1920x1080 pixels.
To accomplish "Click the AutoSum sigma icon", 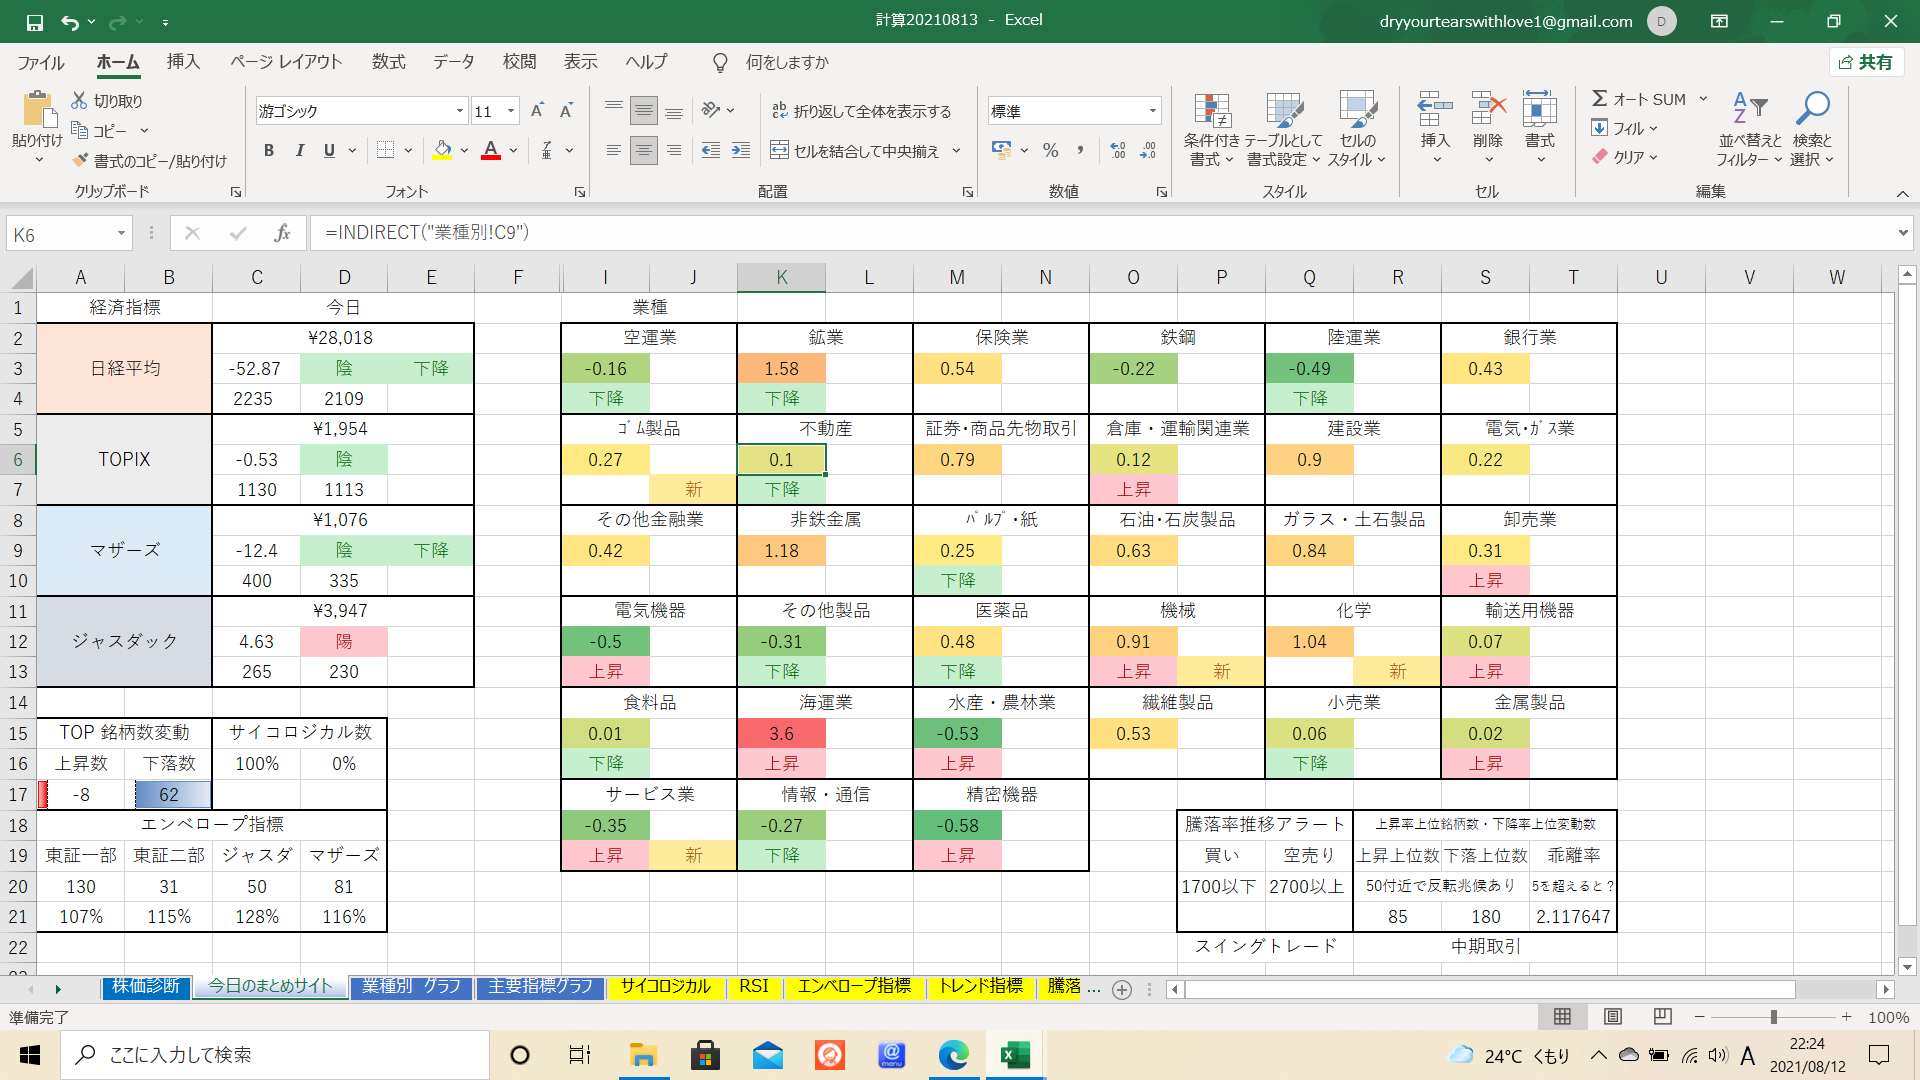I will [x=1600, y=99].
